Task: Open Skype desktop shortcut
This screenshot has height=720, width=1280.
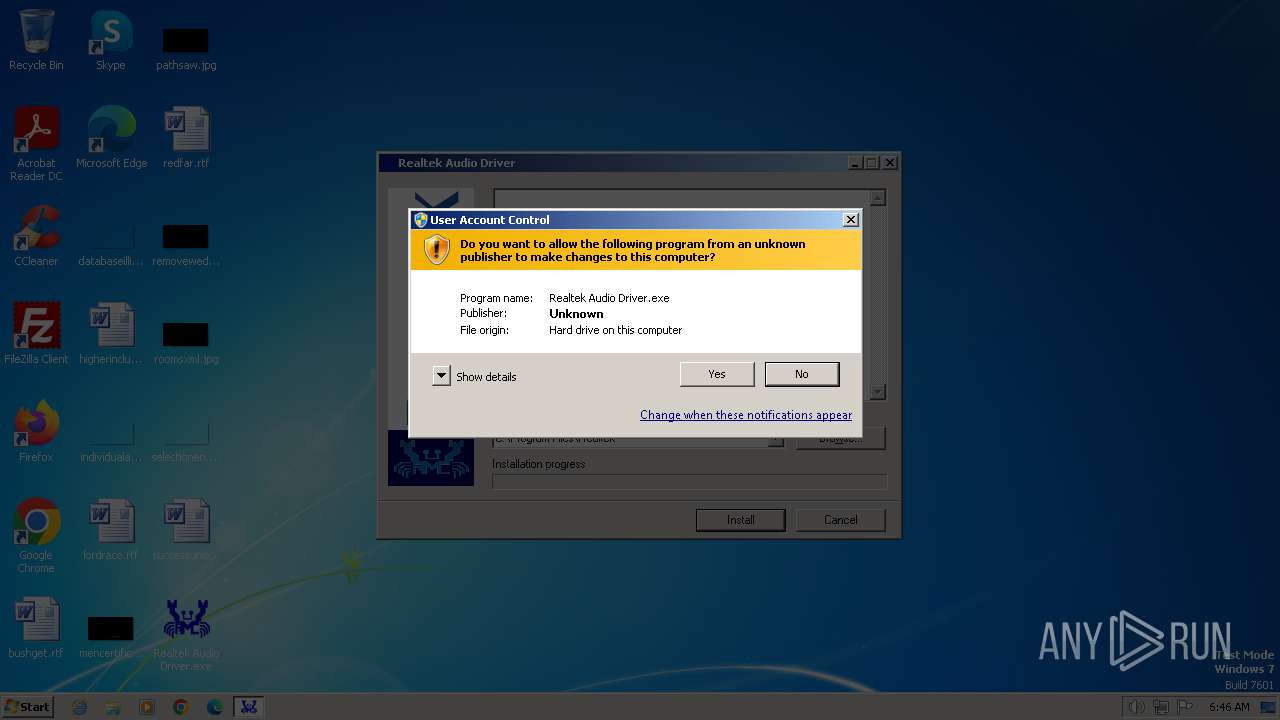Action: pos(111,41)
